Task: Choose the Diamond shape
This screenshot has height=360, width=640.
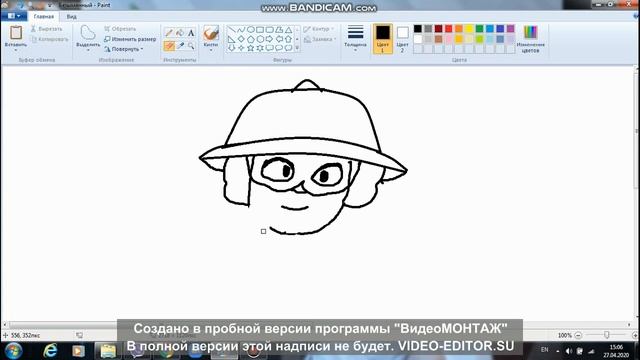Action: pyautogui.click(x=241, y=39)
